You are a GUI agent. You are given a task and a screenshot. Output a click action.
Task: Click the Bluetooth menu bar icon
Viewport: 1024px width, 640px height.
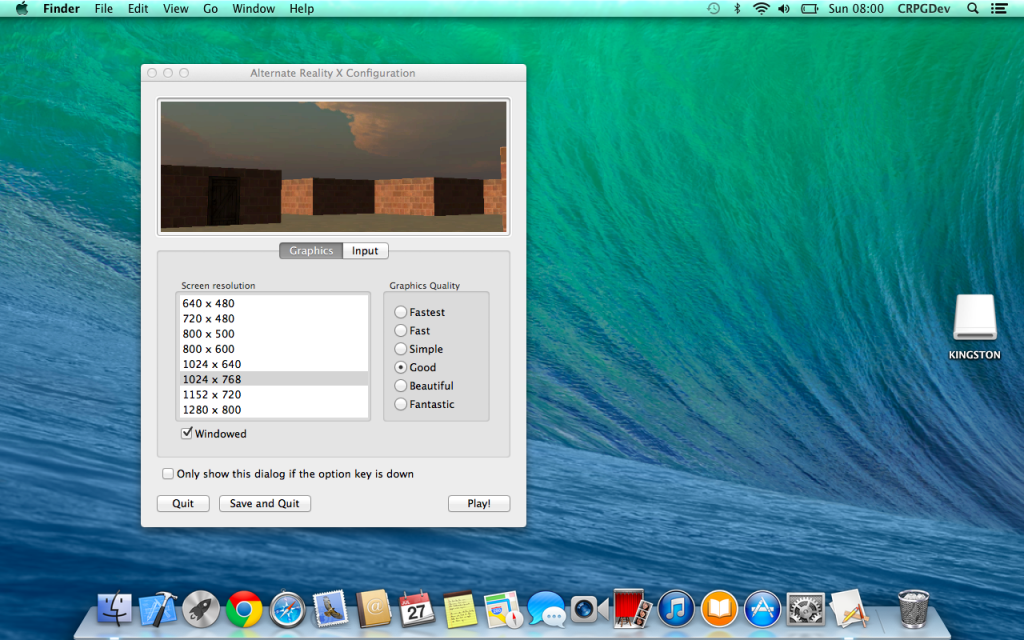pyautogui.click(x=737, y=8)
